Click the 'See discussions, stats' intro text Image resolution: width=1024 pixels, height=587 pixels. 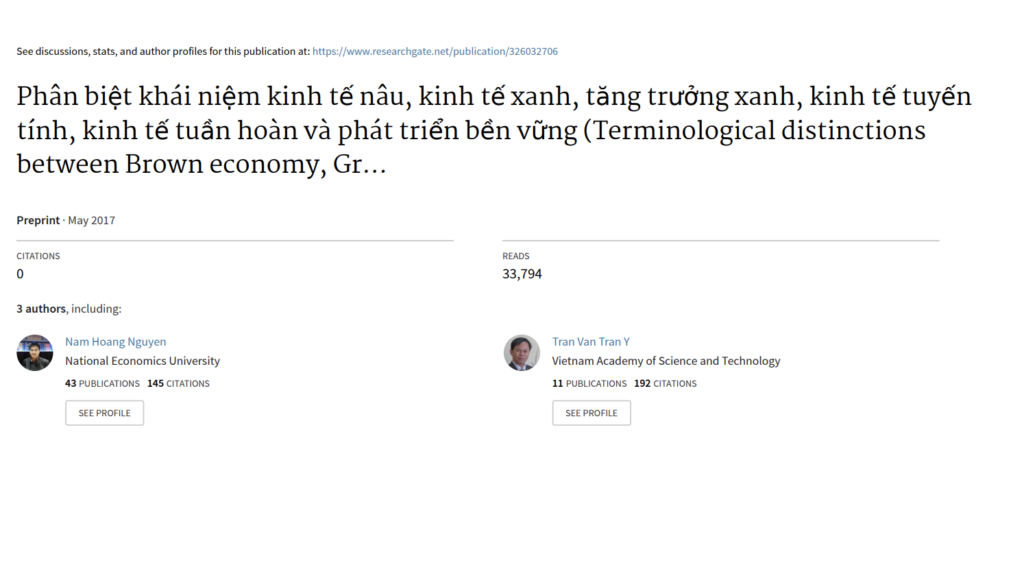click(x=163, y=52)
